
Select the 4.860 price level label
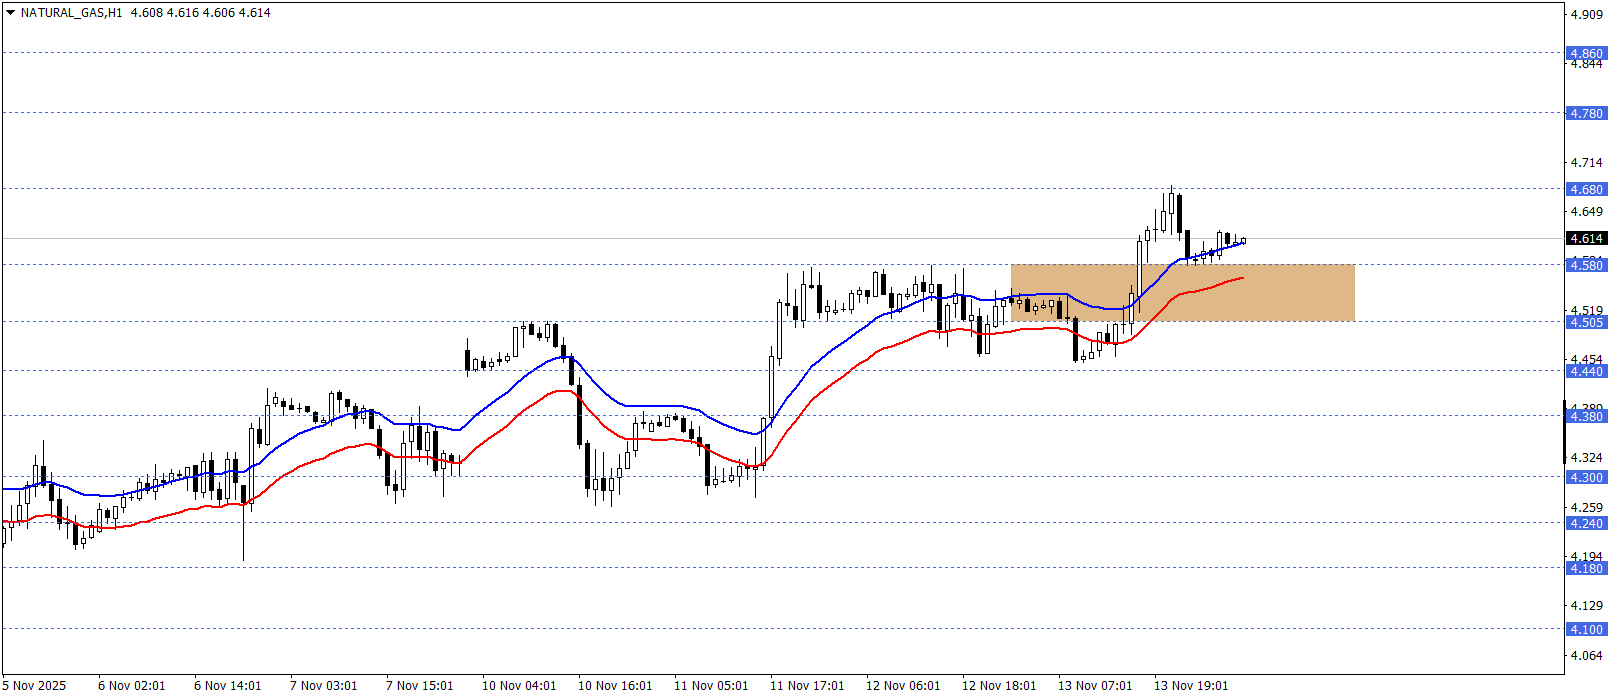(x=1586, y=53)
